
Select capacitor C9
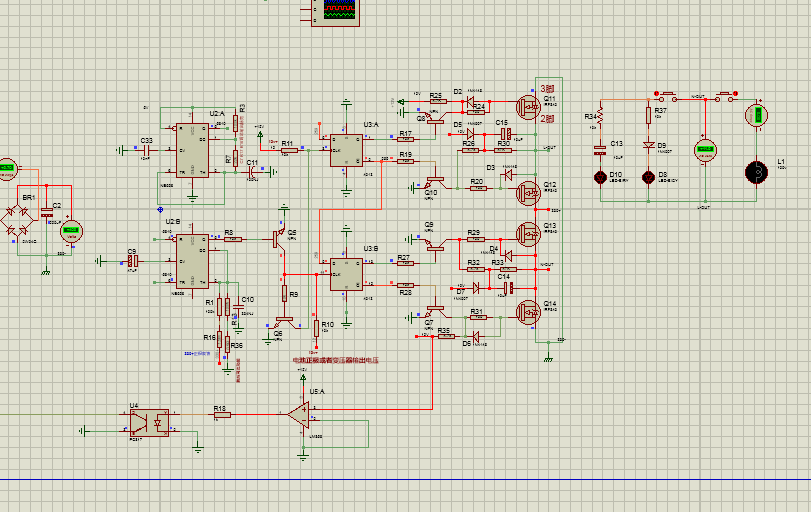coord(133,261)
